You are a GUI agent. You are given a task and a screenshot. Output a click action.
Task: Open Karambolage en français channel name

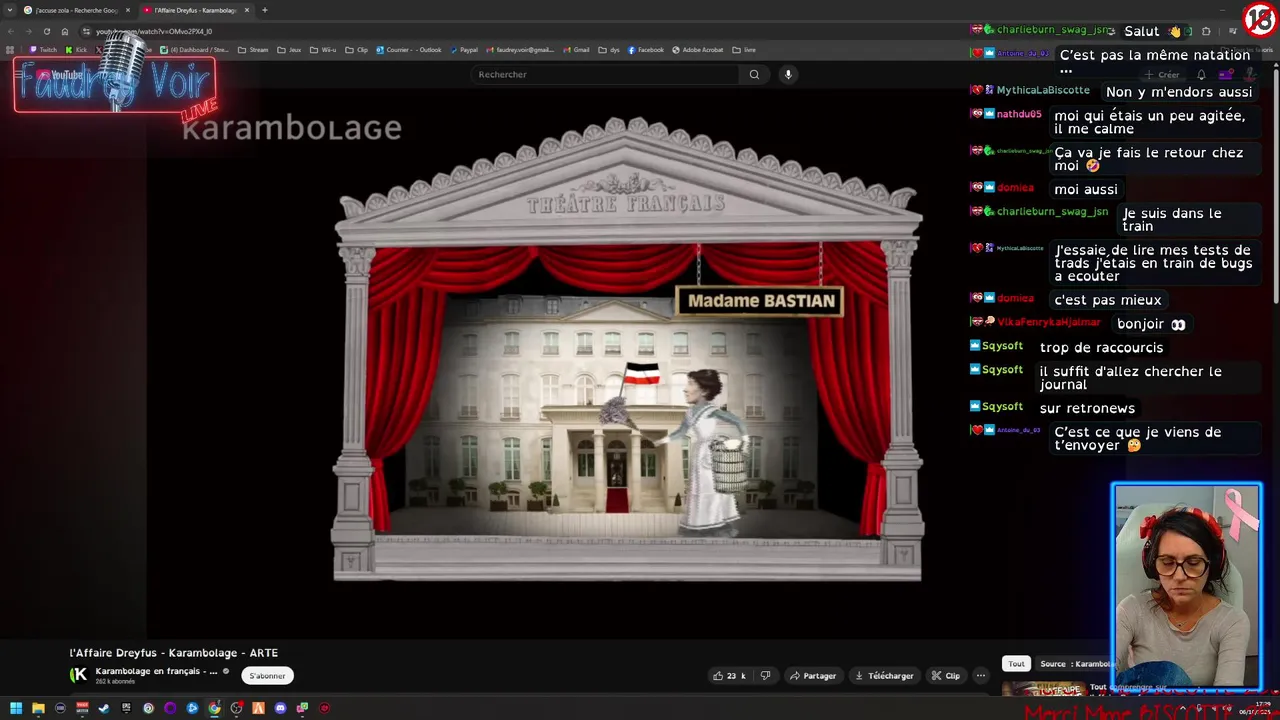tap(156, 671)
